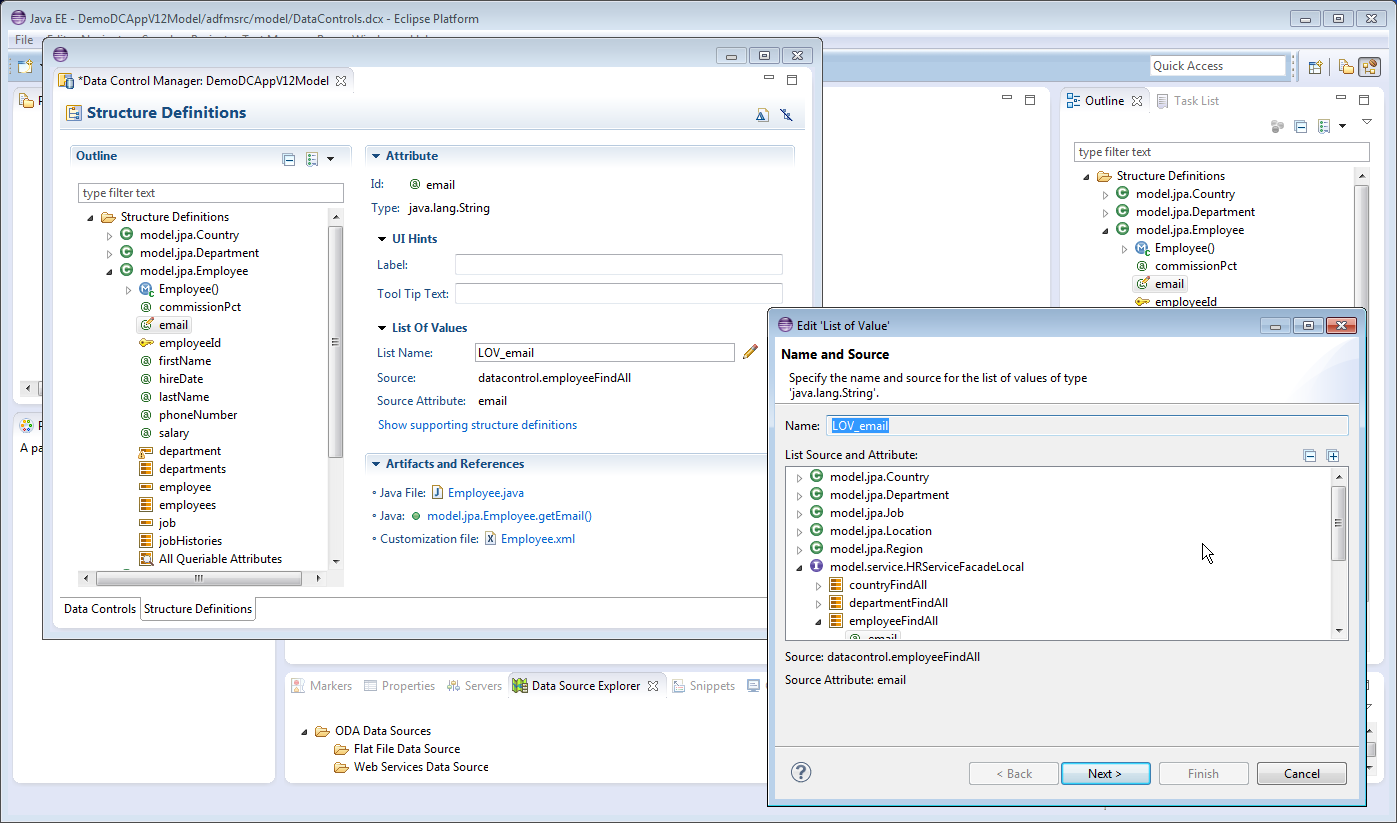The height and width of the screenshot is (823, 1397).
Task: Maximize the right Outline view panel
Action: click(1364, 100)
